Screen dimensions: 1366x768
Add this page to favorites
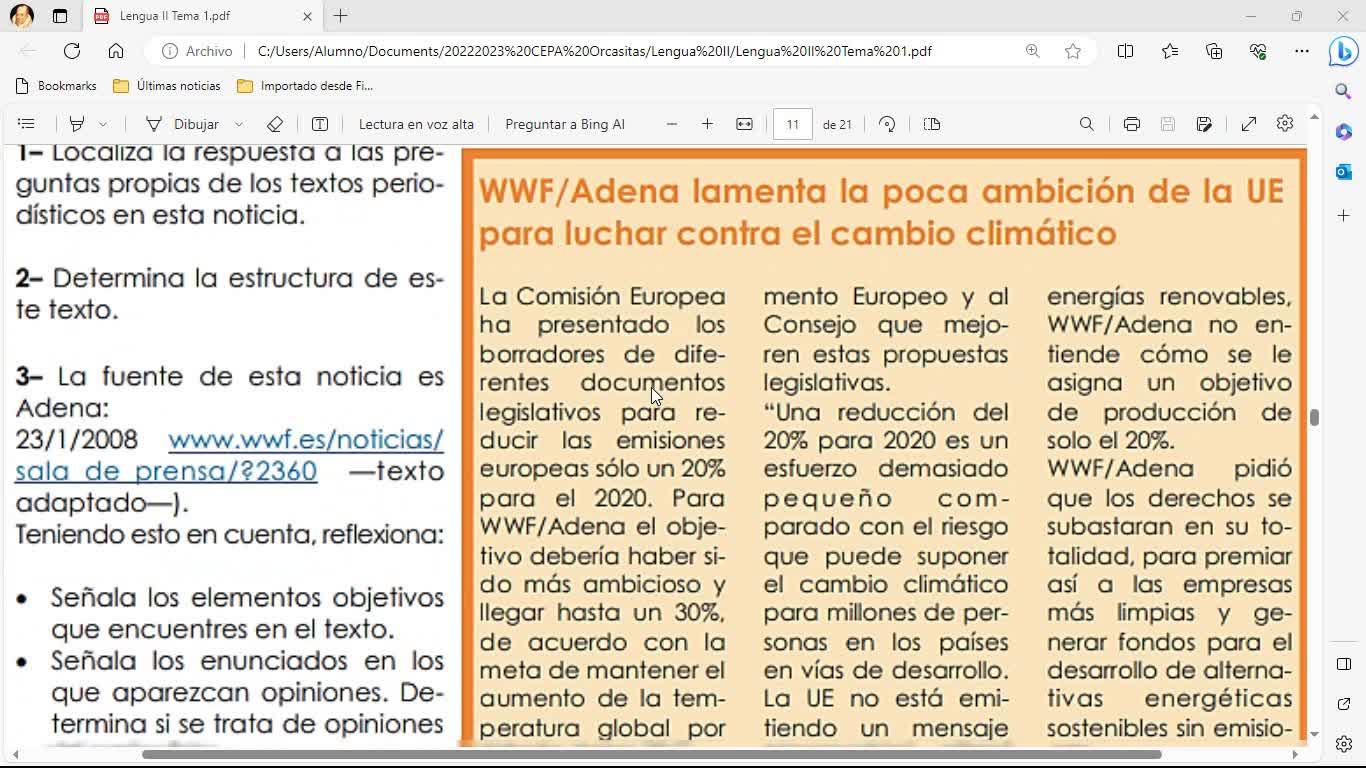coord(1073,51)
